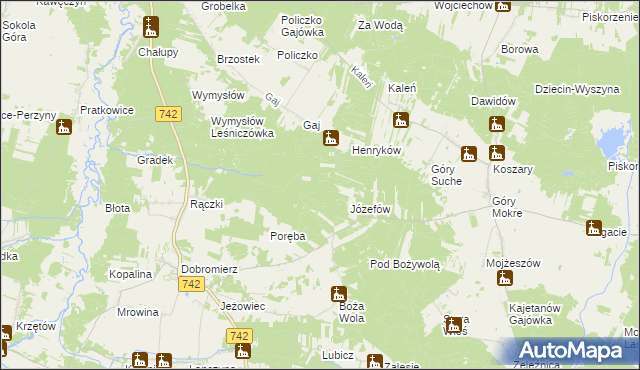This screenshot has height=370, width=640.
Task: Select the Sokola Góra label
Action: pyautogui.click(x=19, y=31)
